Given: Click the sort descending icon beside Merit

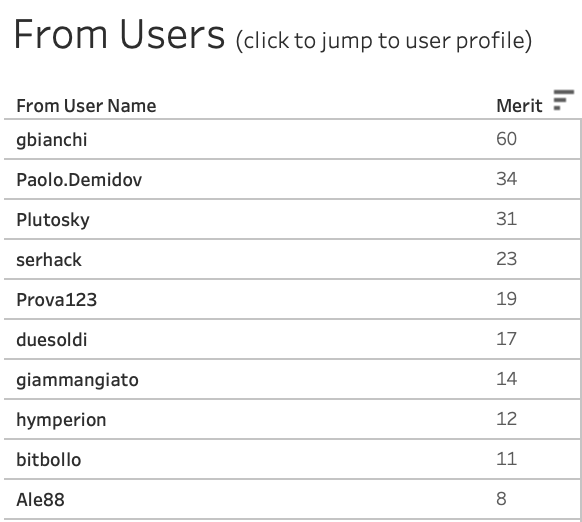Looking at the screenshot, I should coord(563,100).
